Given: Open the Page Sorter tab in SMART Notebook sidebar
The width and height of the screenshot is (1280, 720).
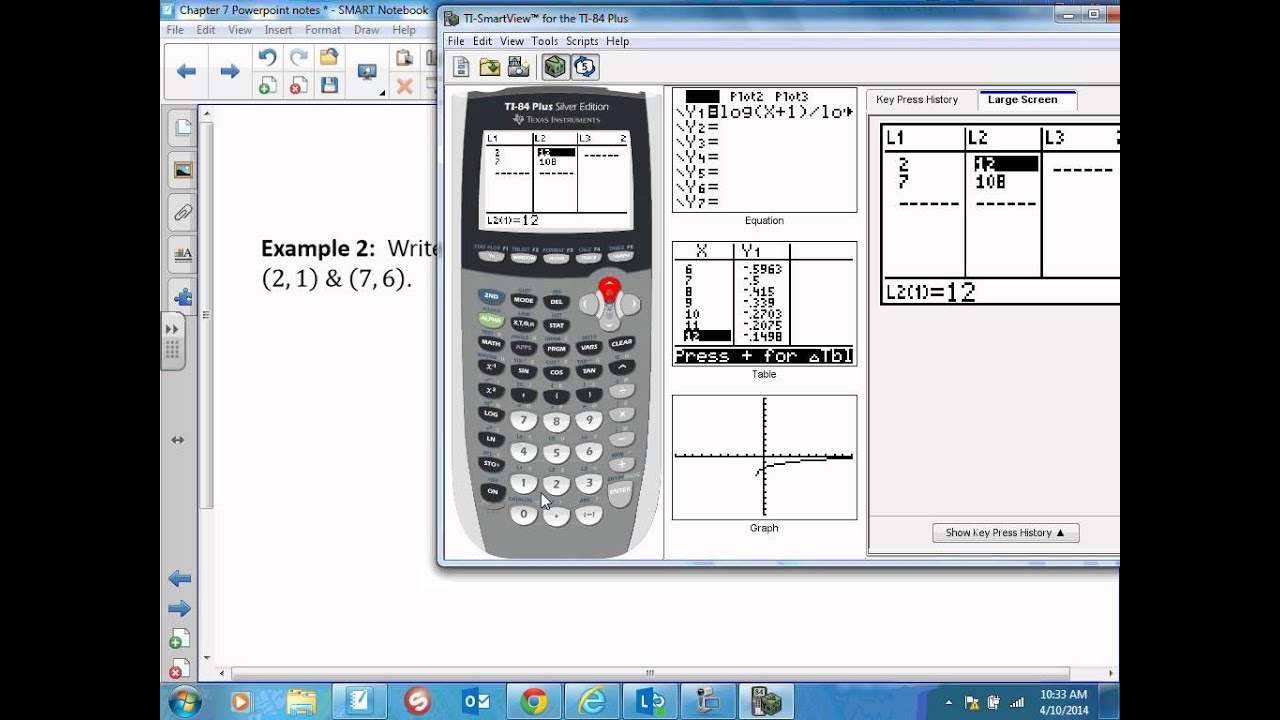Looking at the screenshot, I should (x=183, y=128).
